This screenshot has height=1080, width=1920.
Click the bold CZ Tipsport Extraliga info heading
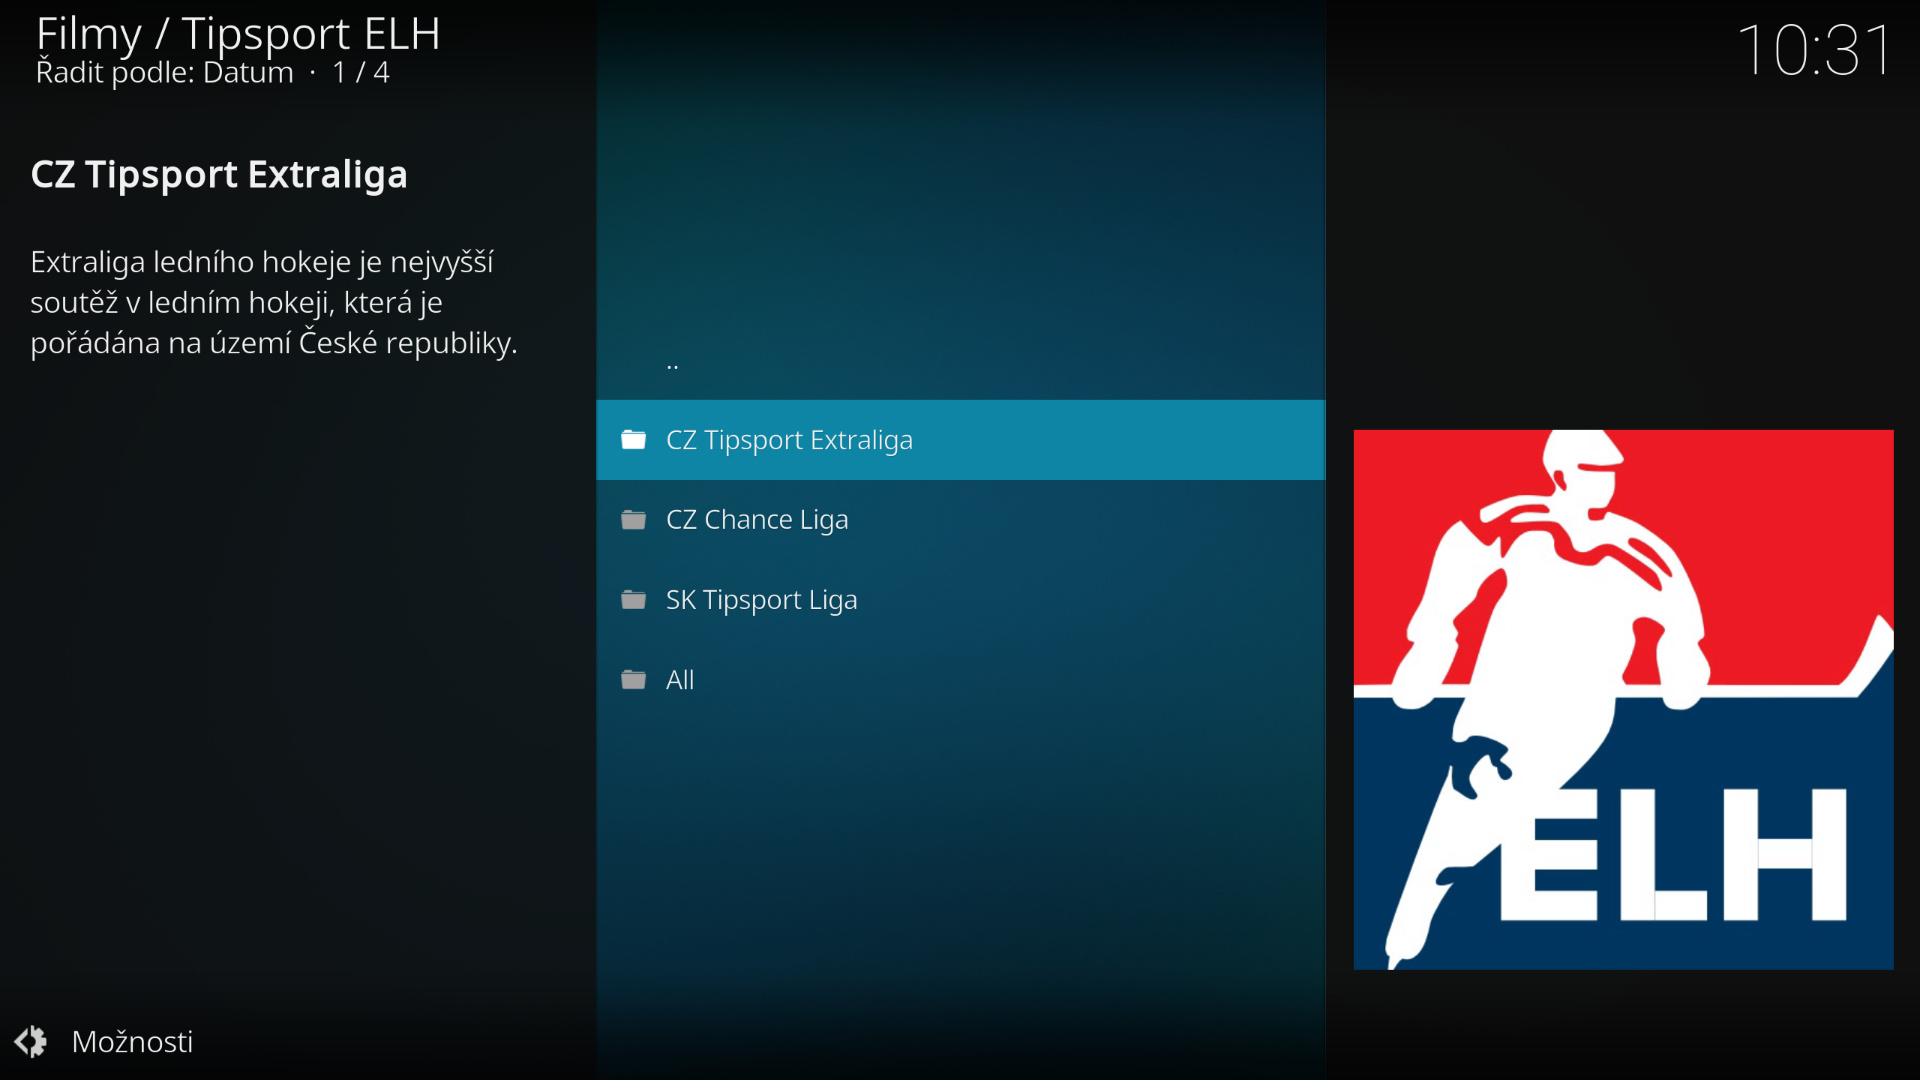(219, 175)
